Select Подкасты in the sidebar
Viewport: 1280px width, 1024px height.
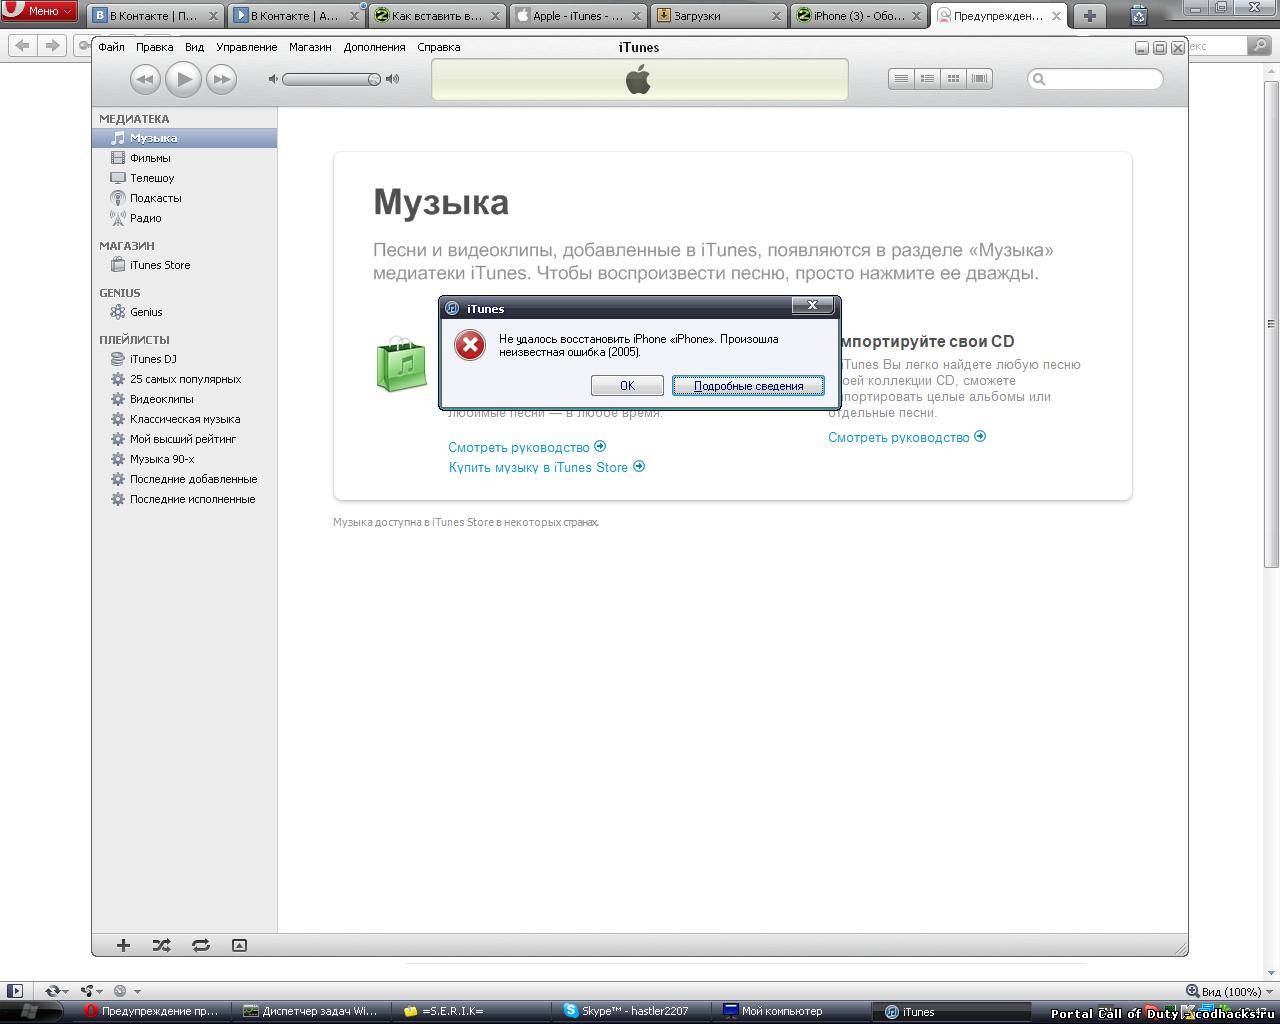[185, 198]
